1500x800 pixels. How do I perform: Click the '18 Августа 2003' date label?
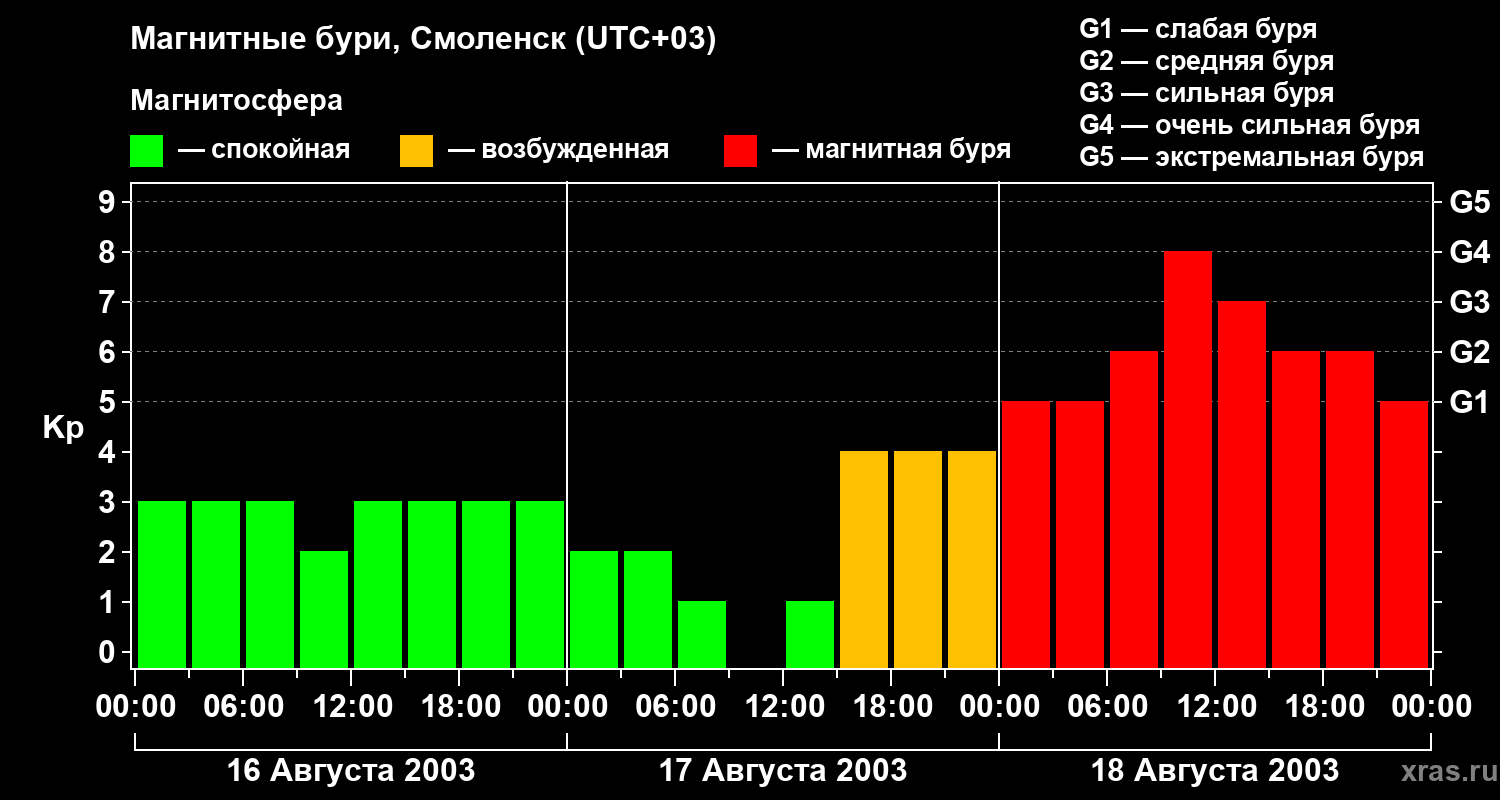pyautogui.click(x=1215, y=770)
